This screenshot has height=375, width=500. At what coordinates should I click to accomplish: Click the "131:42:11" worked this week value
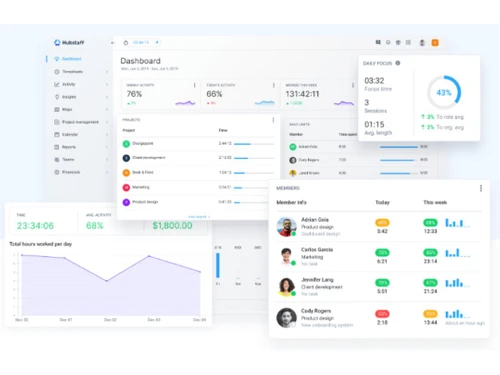coord(302,94)
